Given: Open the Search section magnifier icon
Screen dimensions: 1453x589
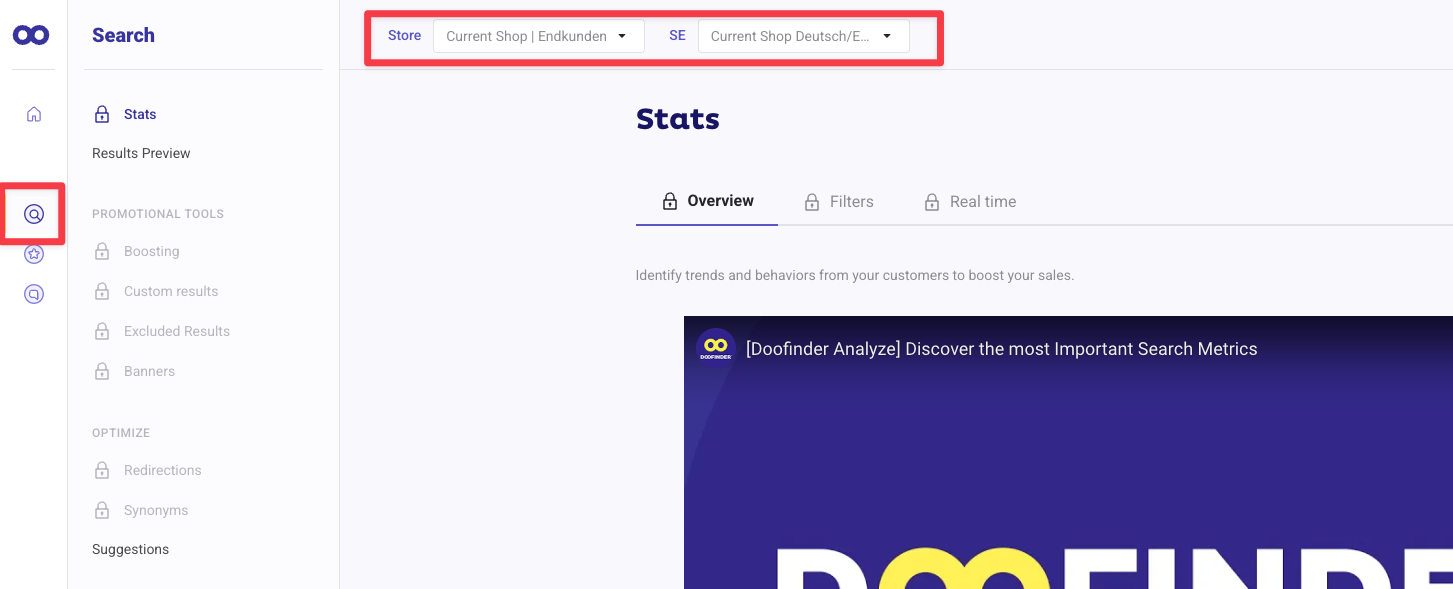Looking at the screenshot, I should (x=34, y=214).
